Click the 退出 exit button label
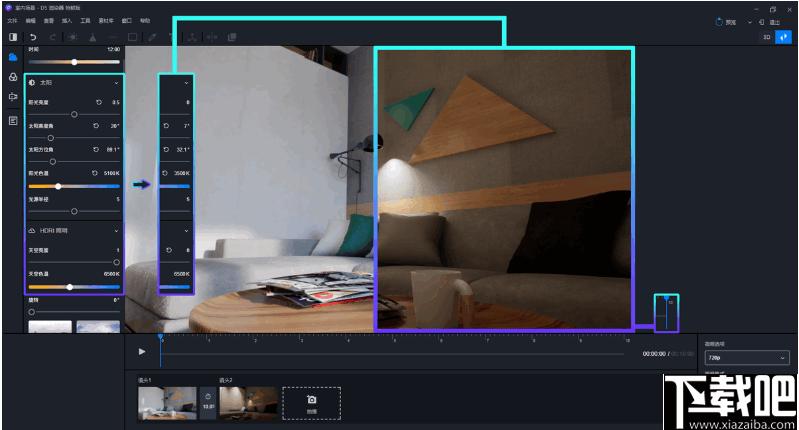The image size is (799, 430). tap(775, 22)
